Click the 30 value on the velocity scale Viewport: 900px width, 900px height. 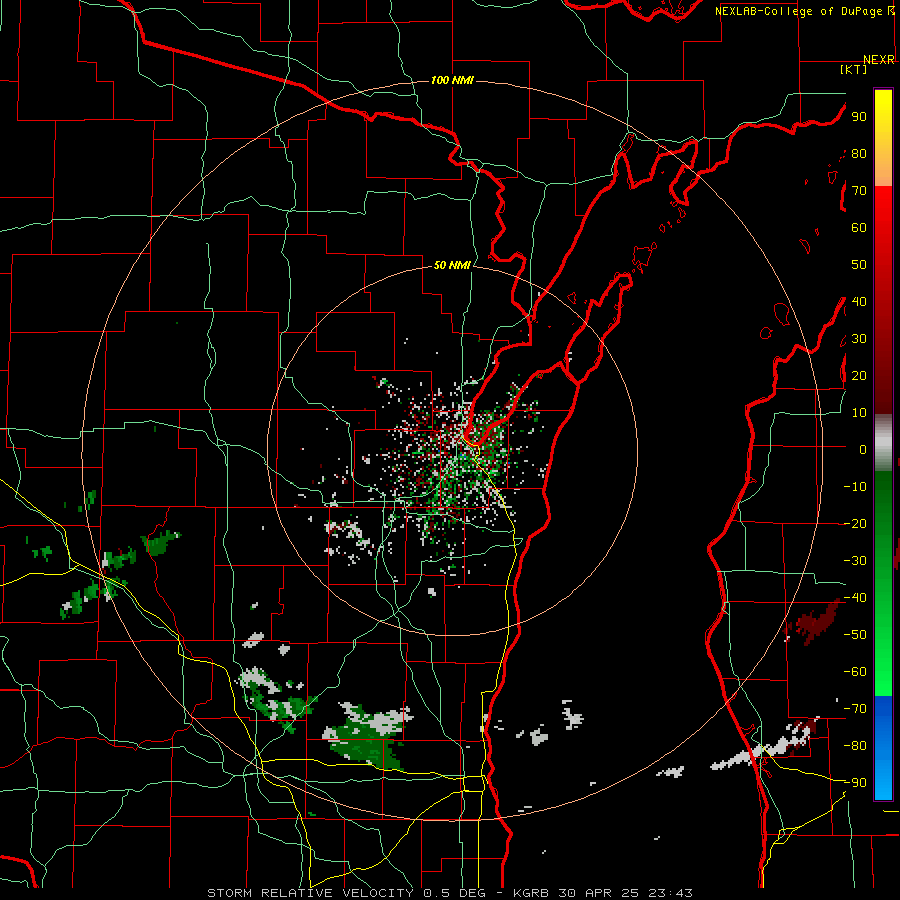point(859,339)
